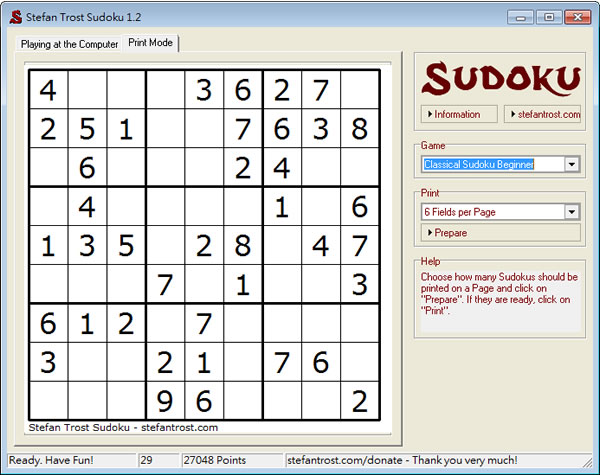Click the Ready. Have Fun! status text
The width and height of the screenshot is (600, 475).
(x=51, y=460)
